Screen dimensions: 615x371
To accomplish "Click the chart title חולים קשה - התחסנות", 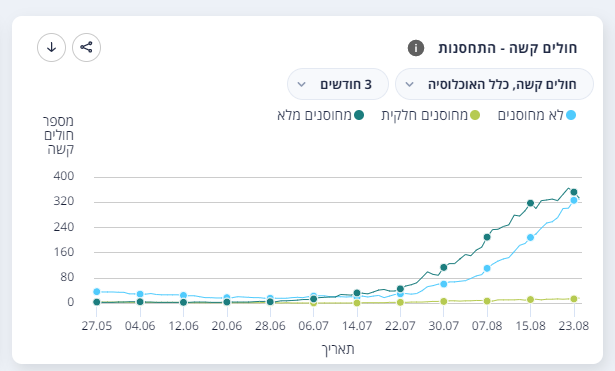I will tap(508, 48).
